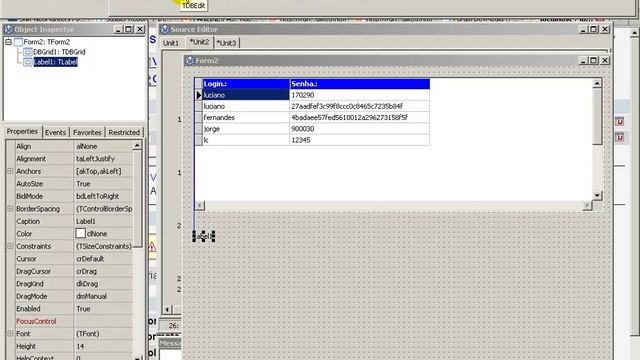Expand the BorderSpacing property

[x=10, y=209]
